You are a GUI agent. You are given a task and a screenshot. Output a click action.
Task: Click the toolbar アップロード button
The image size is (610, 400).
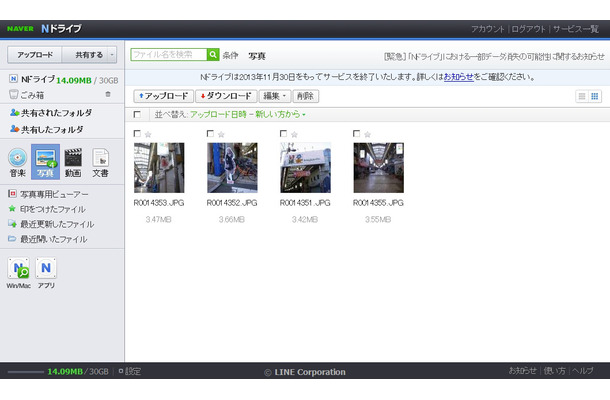[163, 96]
